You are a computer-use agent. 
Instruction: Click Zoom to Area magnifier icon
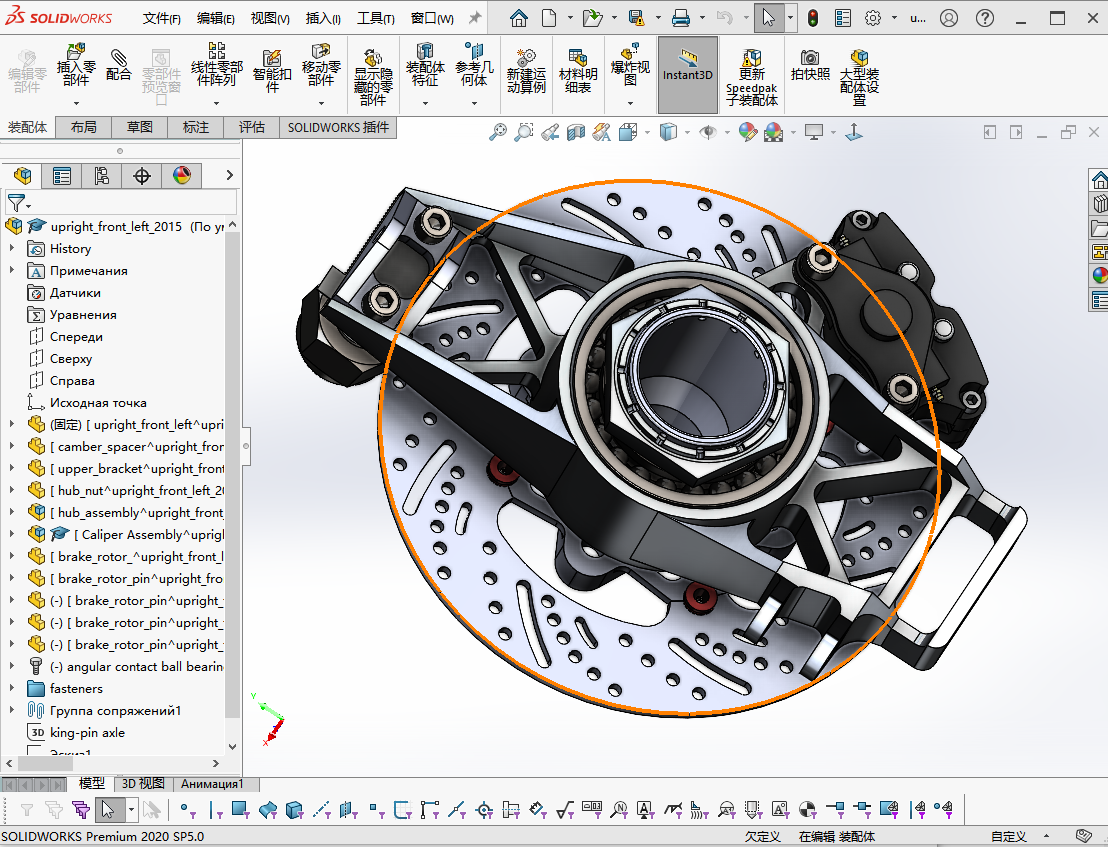point(524,132)
